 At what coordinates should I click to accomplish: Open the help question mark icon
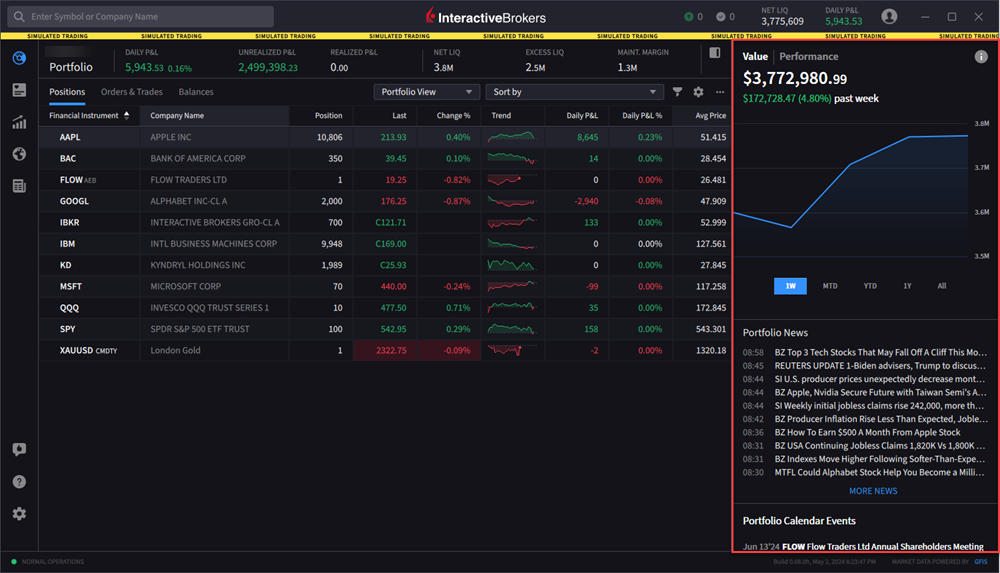tap(19, 482)
